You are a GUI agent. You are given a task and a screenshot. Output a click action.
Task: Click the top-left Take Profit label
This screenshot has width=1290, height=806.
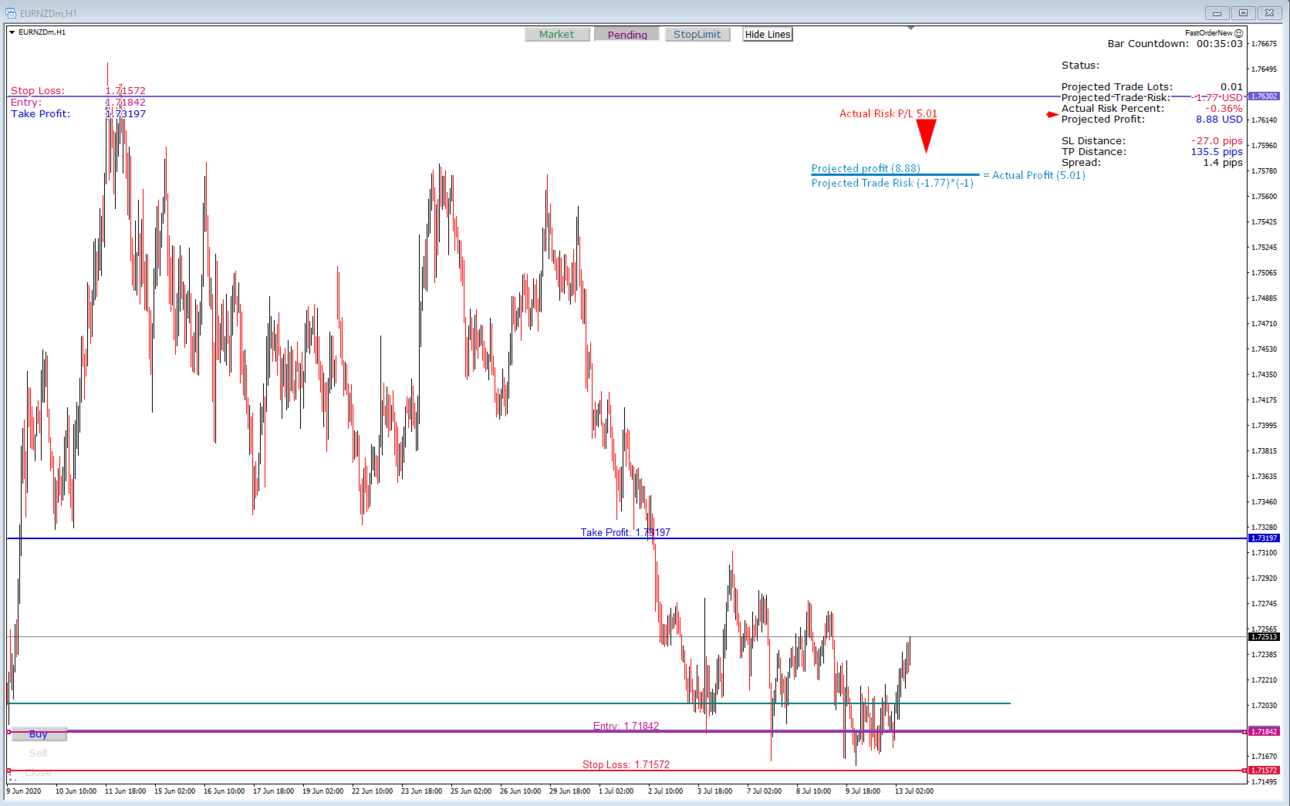tap(40, 114)
